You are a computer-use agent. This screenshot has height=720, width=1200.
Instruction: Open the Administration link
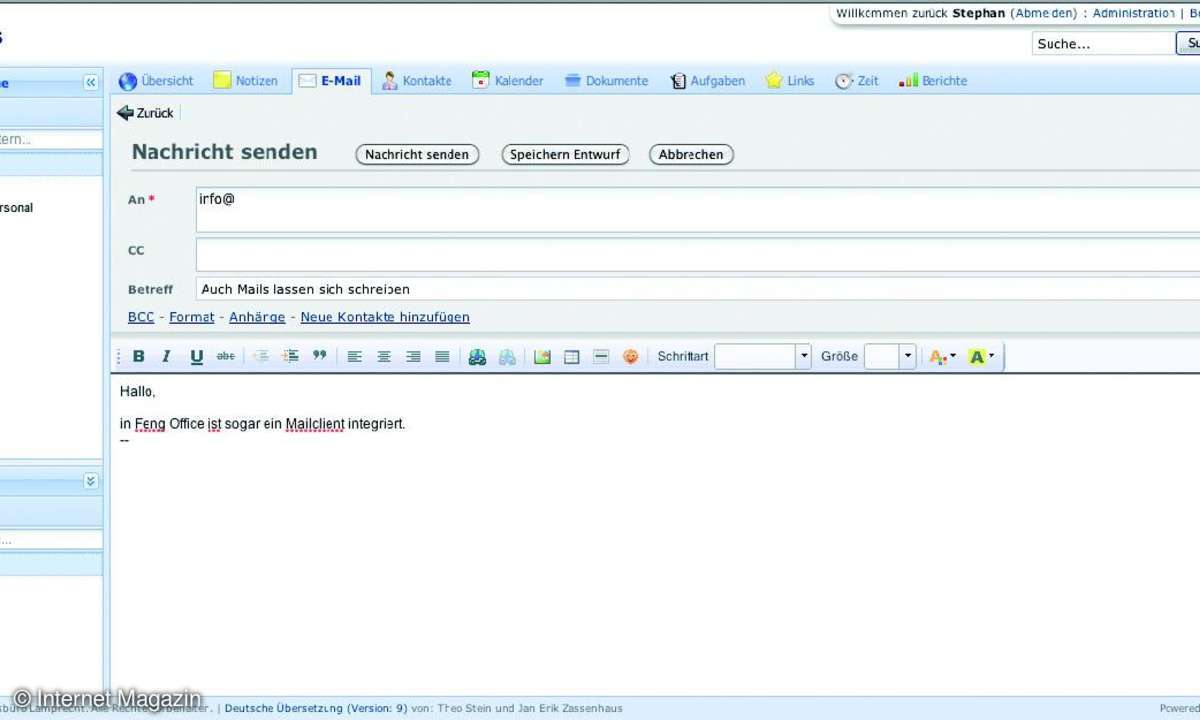pyautogui.click(x=1133, y=13)
